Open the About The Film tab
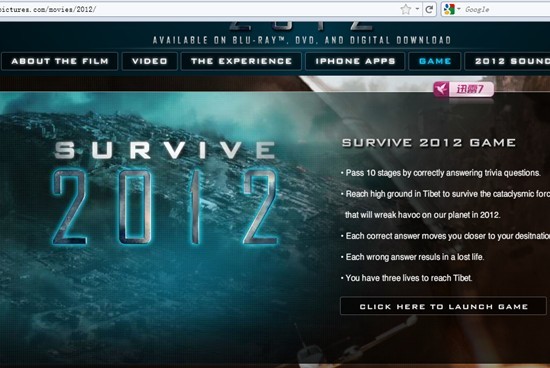The height and width of the screenshot is (368, 550). (60, 61)
